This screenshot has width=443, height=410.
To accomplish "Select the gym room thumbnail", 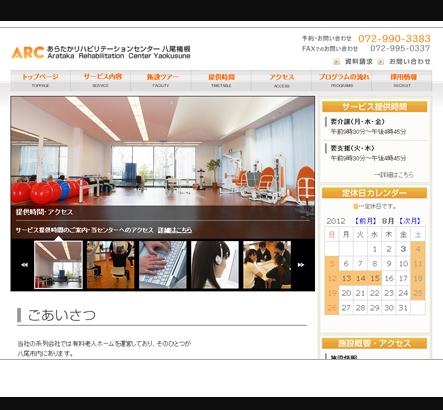I will pos(58,265).
